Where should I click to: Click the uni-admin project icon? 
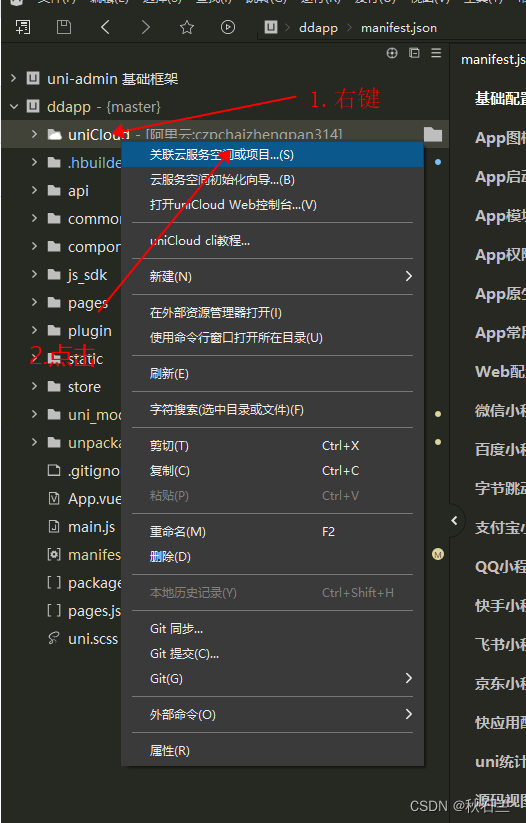click(x=33, y=78)
